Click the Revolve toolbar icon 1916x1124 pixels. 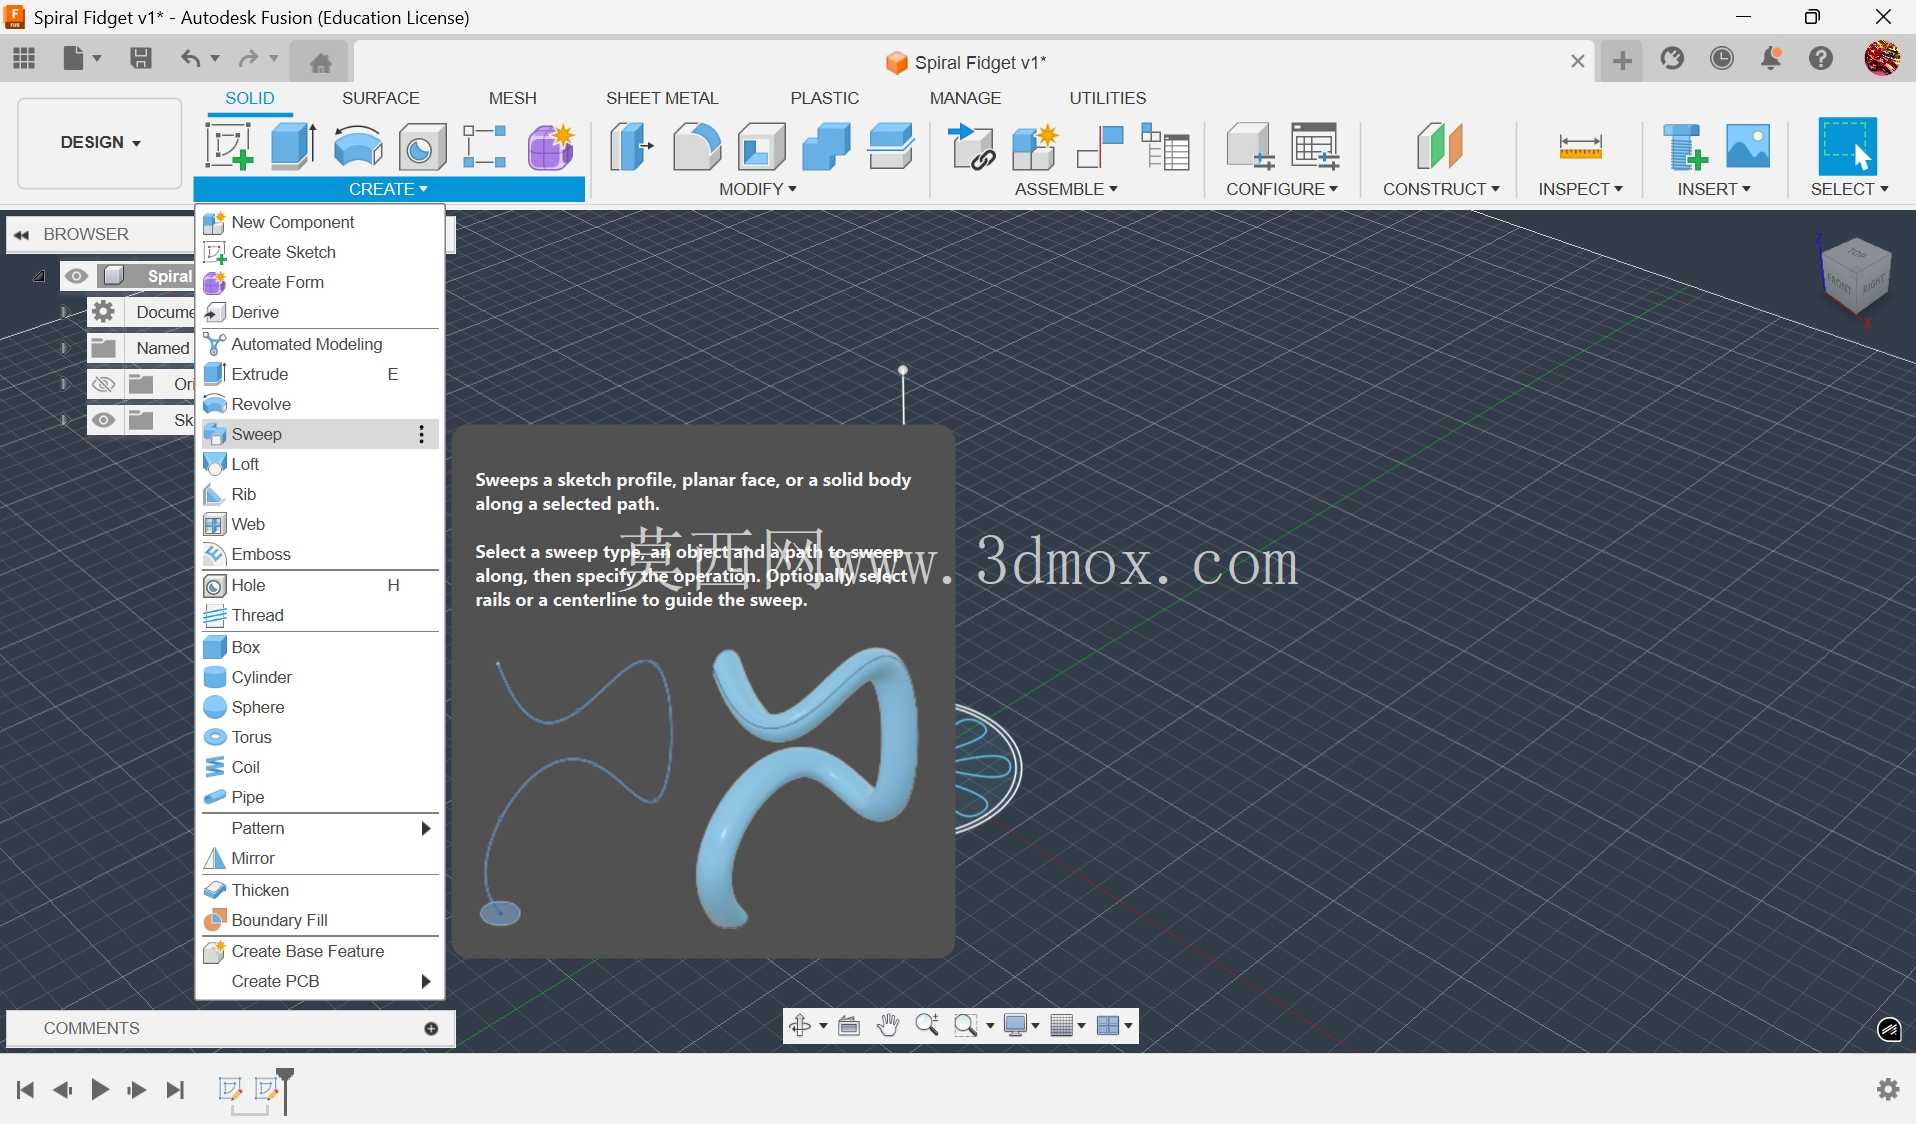[x=357, y=146]
